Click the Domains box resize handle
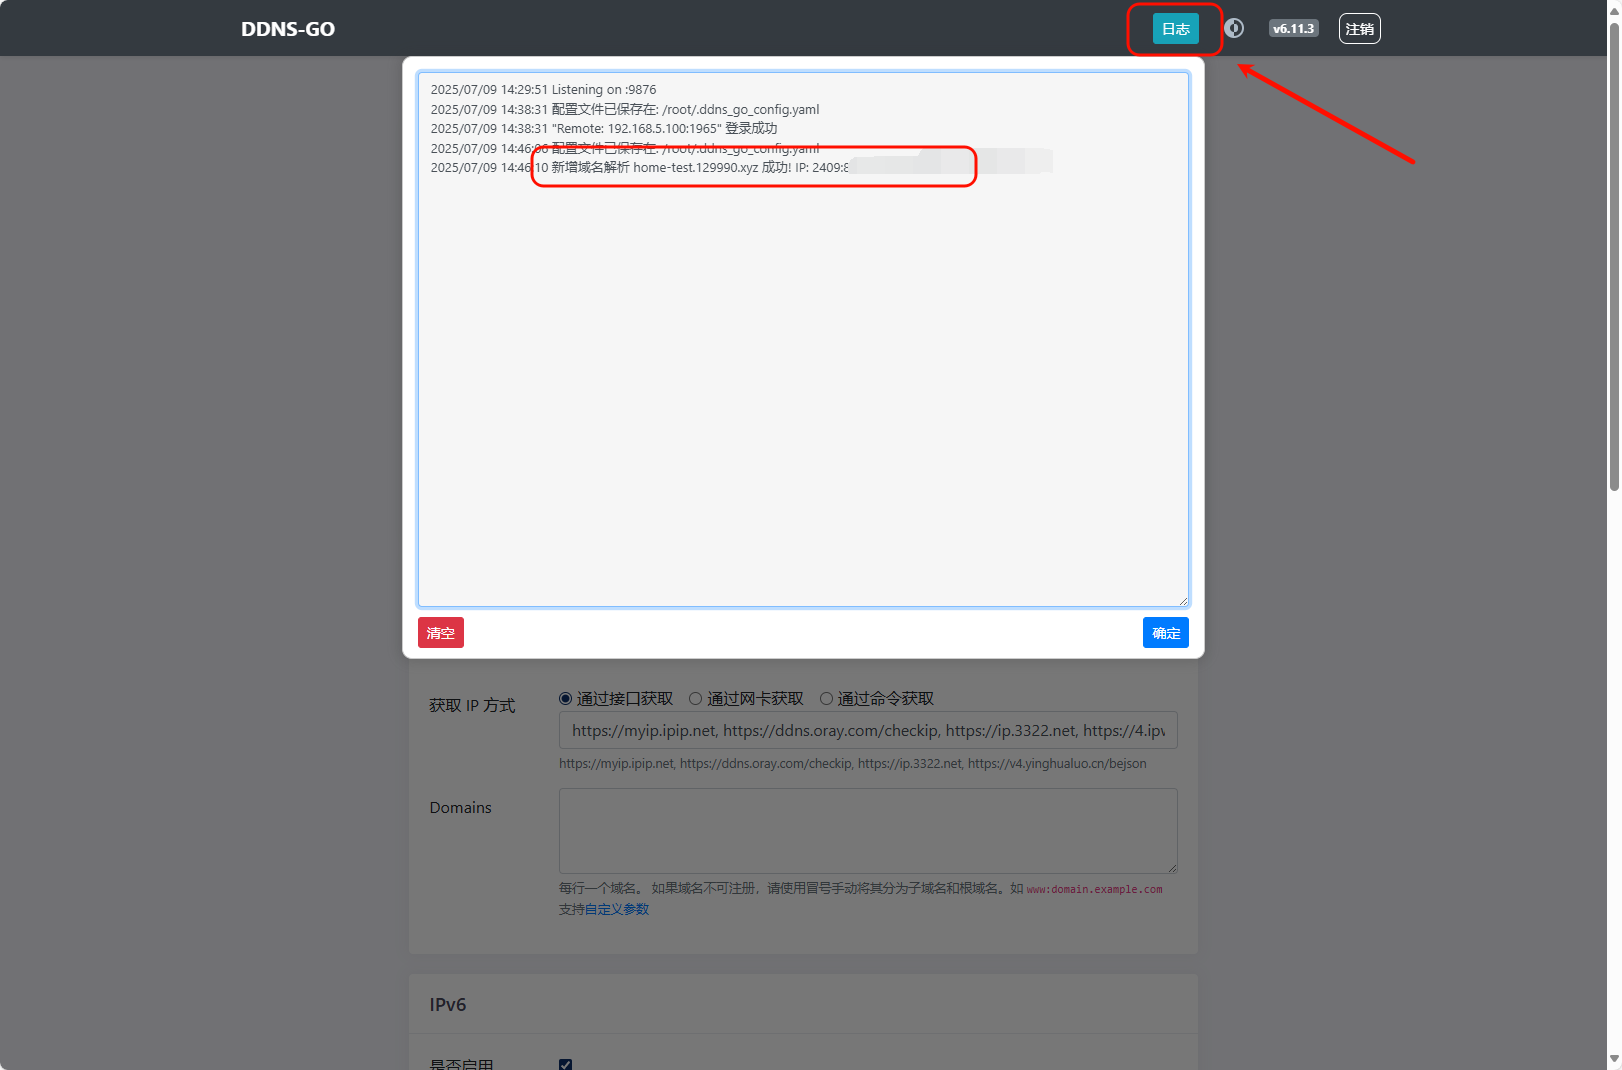1622x1070 pixels. point(1172,868)
